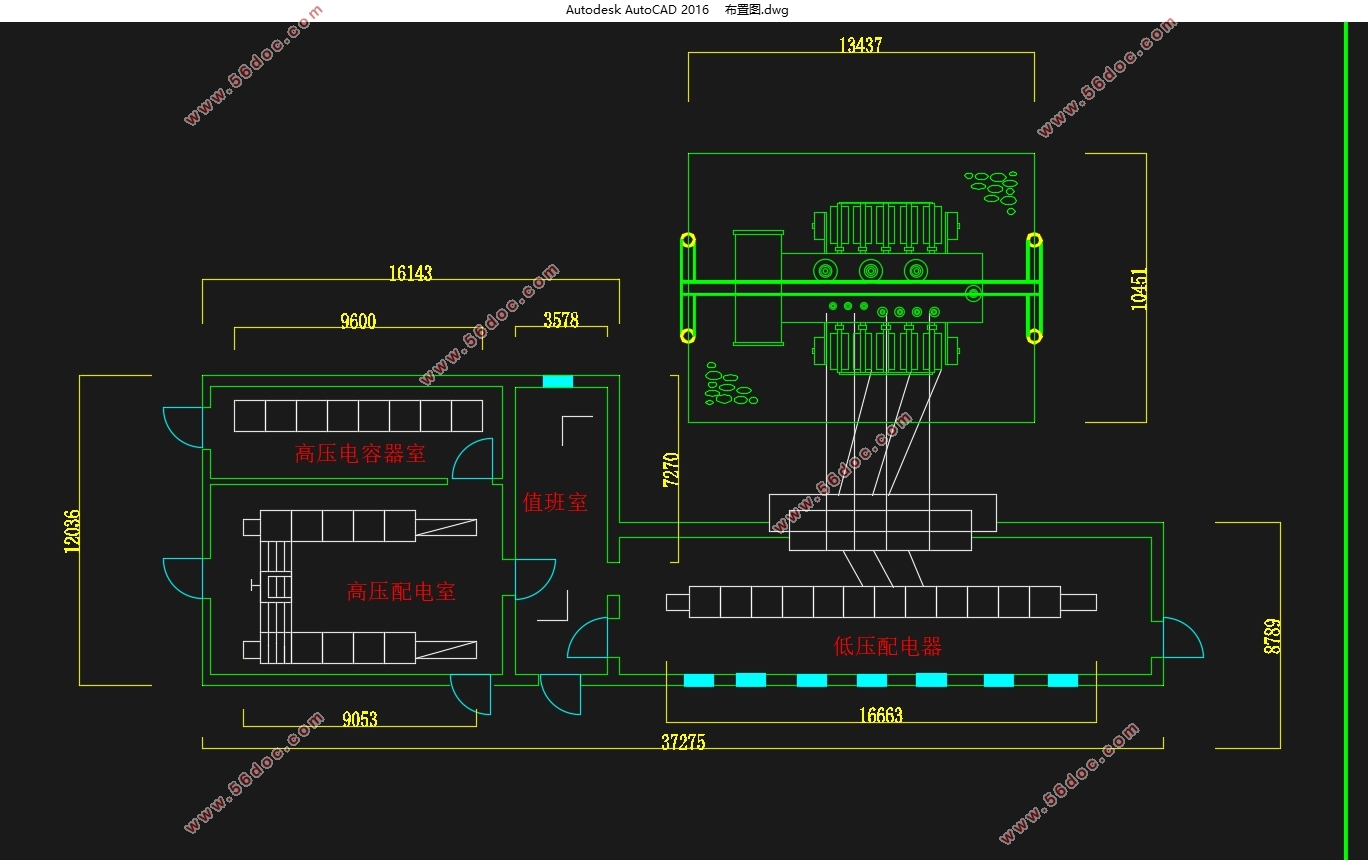
Task: Click the vertical 10451 dimension text
Action: click(1140, 288)
